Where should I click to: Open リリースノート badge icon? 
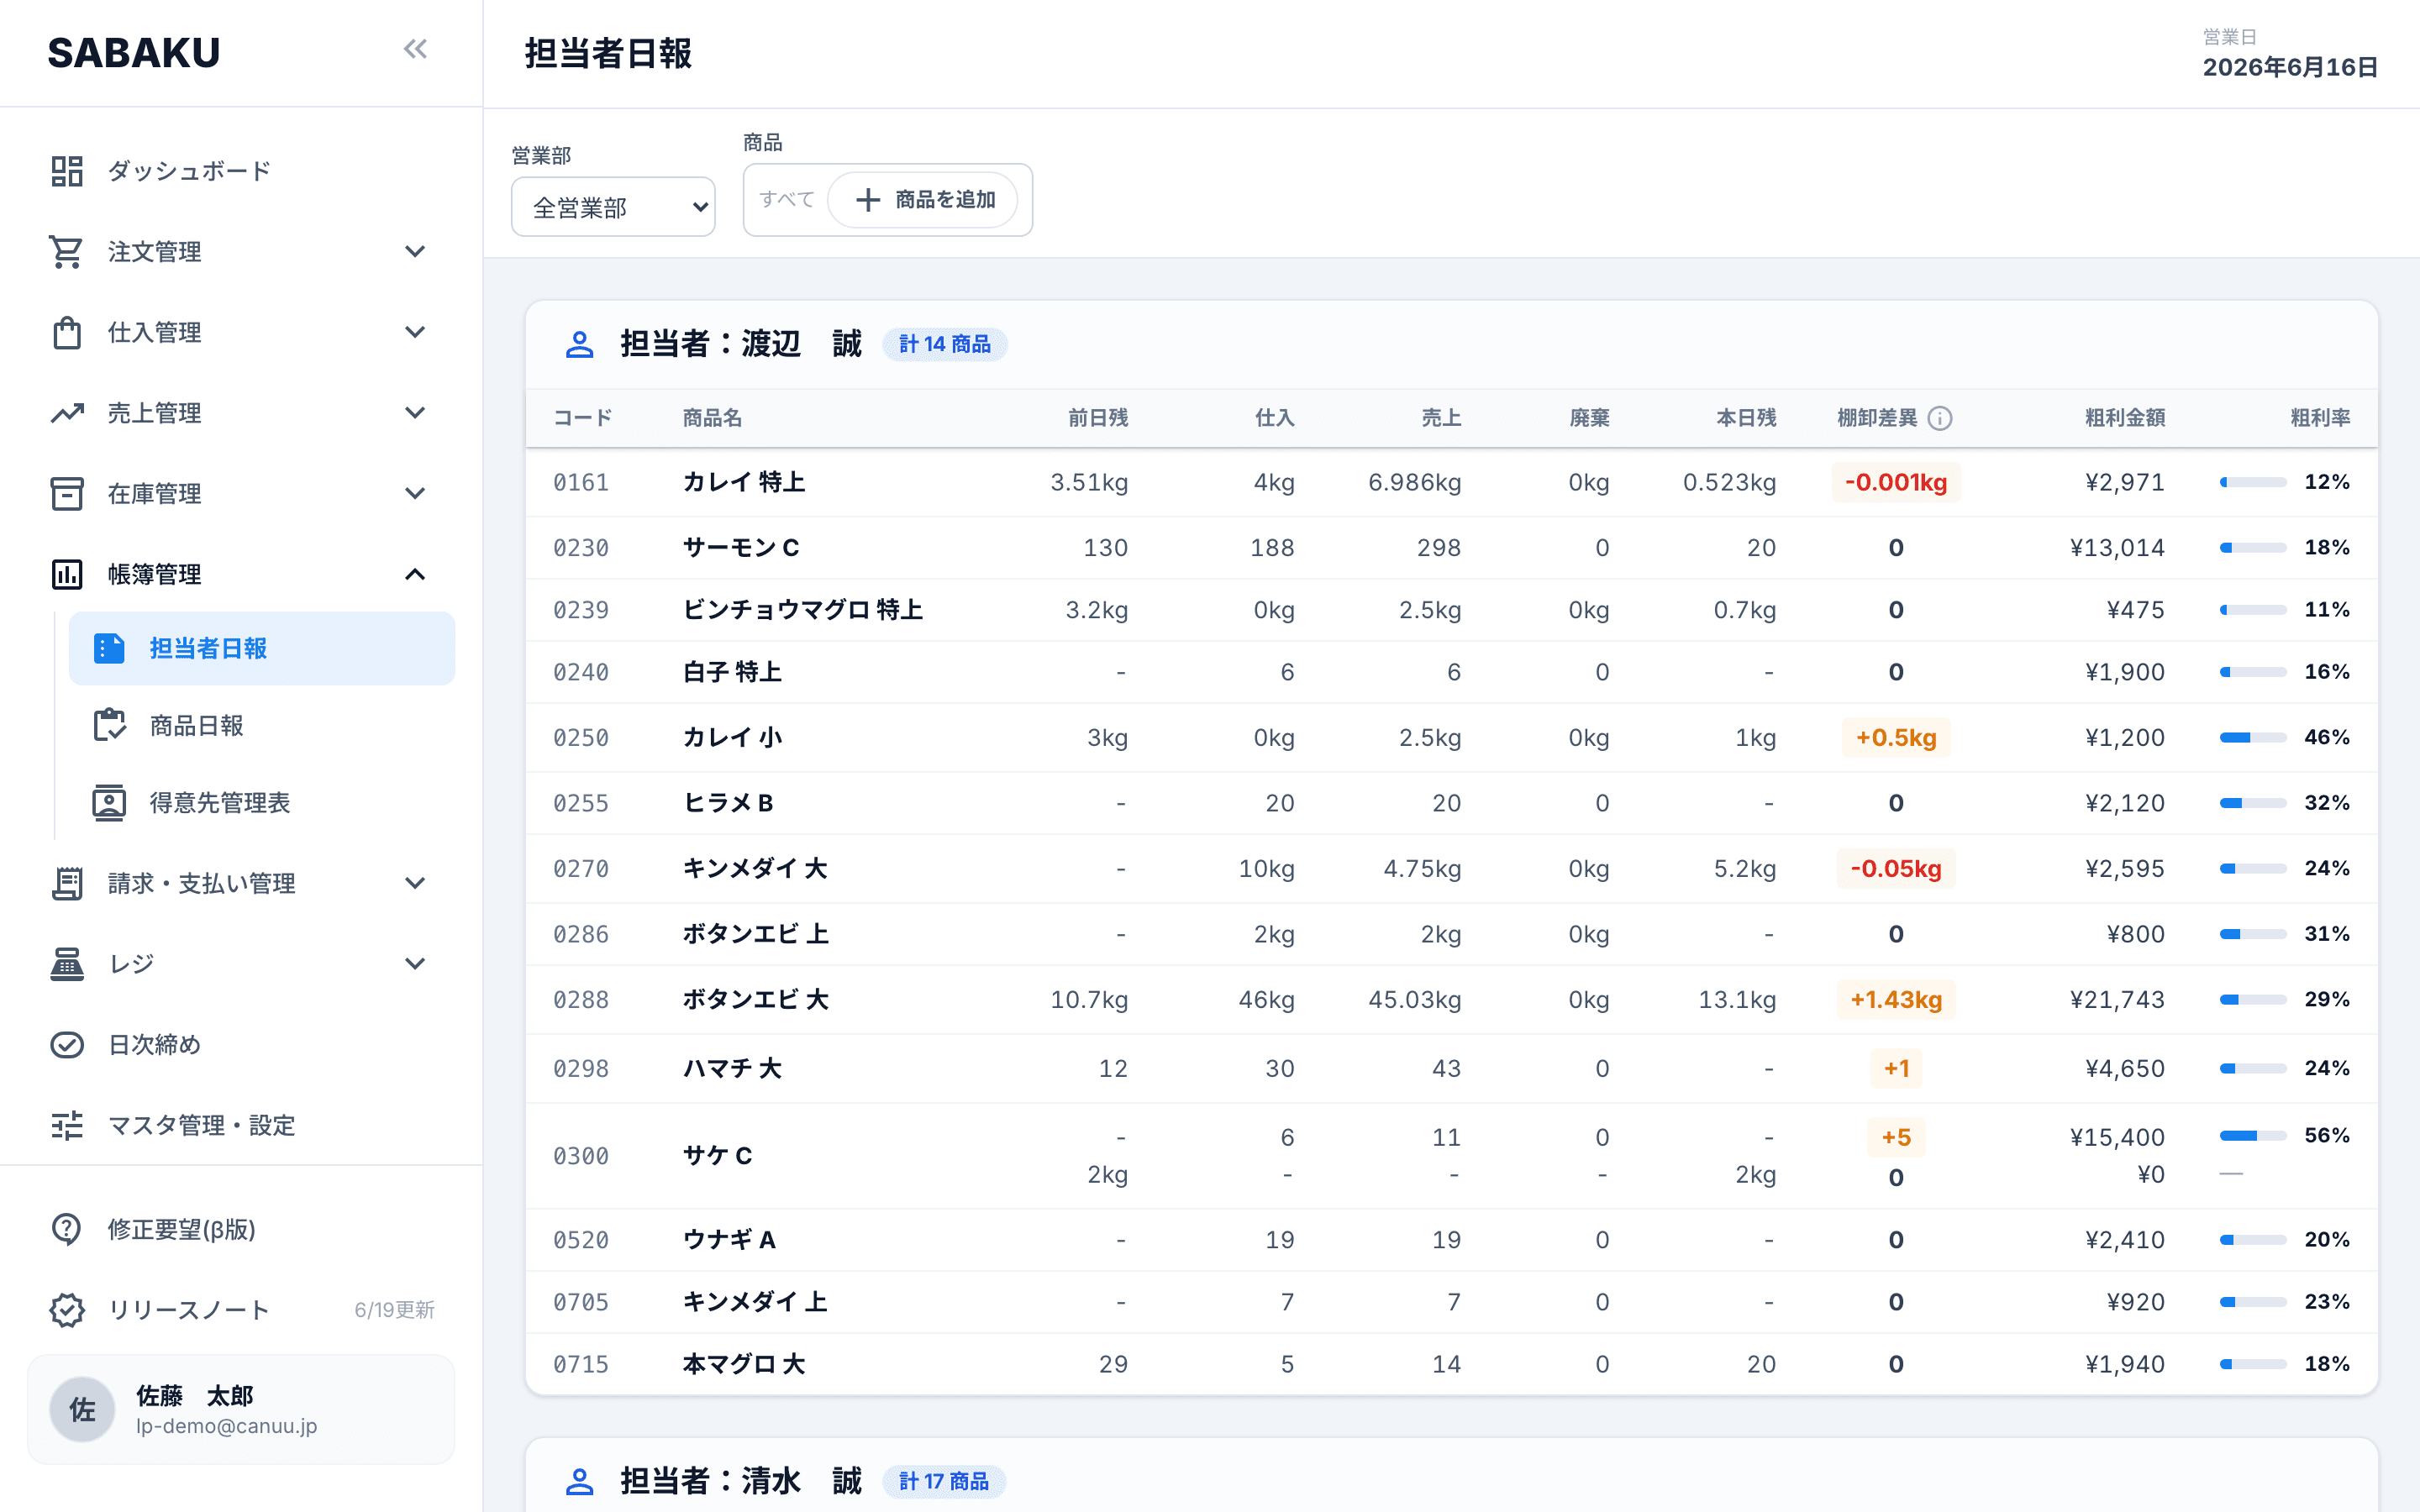coord(67,1310)
